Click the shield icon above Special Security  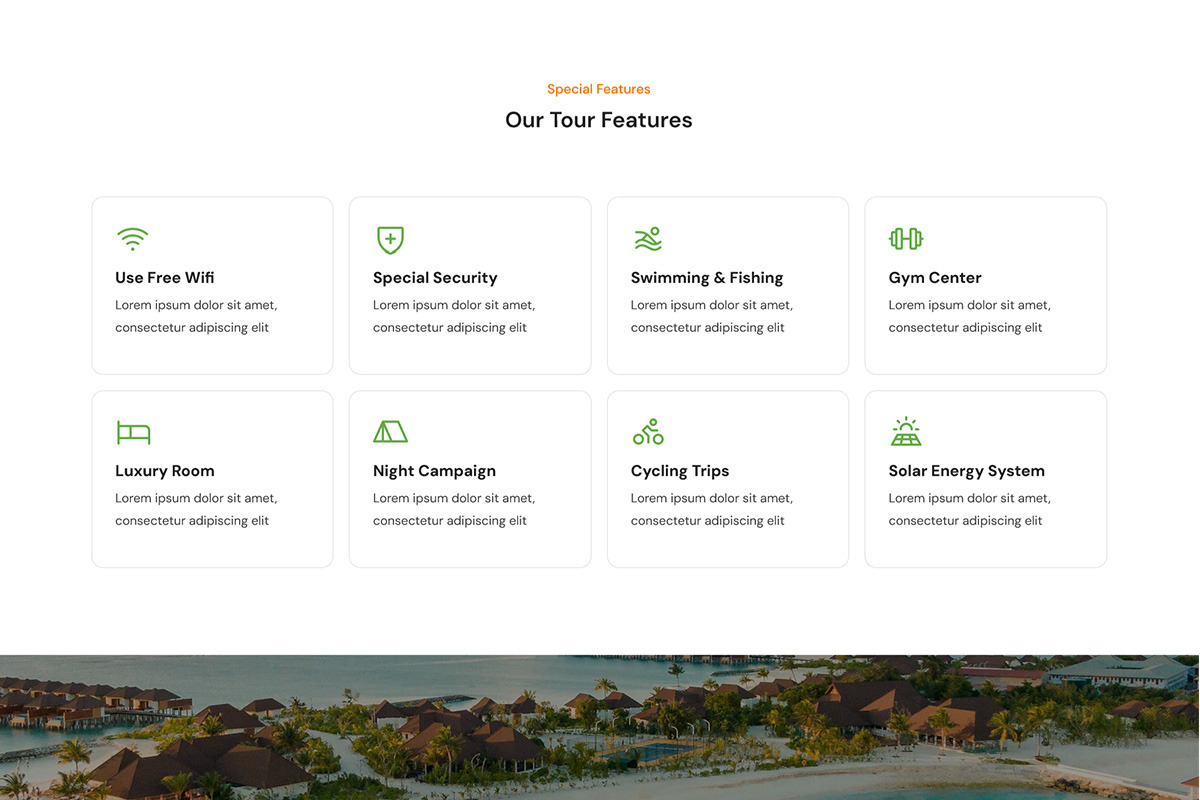coord(390,240)
